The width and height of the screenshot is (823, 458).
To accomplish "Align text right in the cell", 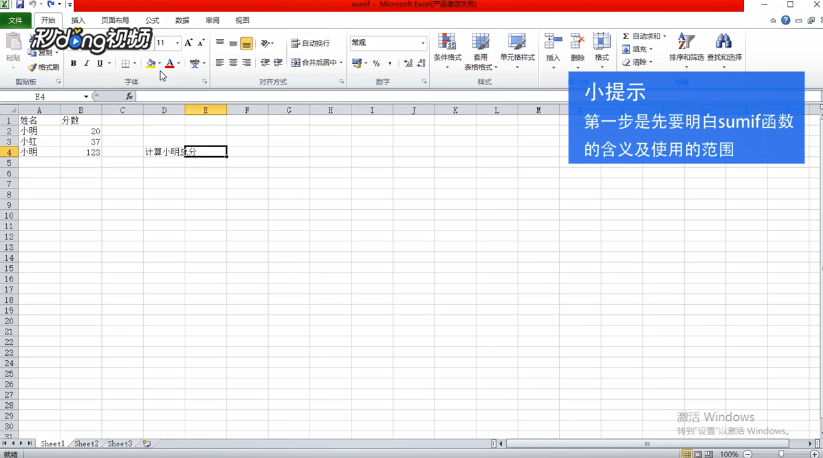I will [x=246, y=63].
